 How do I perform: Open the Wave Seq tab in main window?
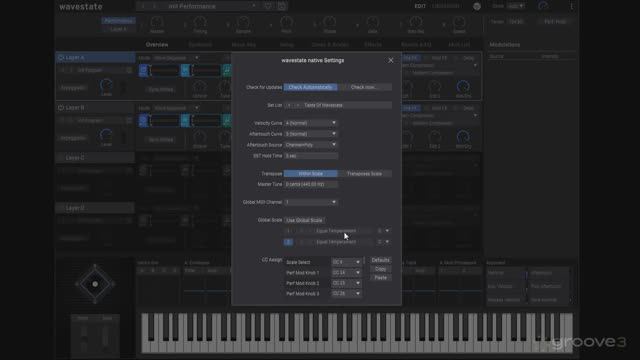[x=244, y=44]
